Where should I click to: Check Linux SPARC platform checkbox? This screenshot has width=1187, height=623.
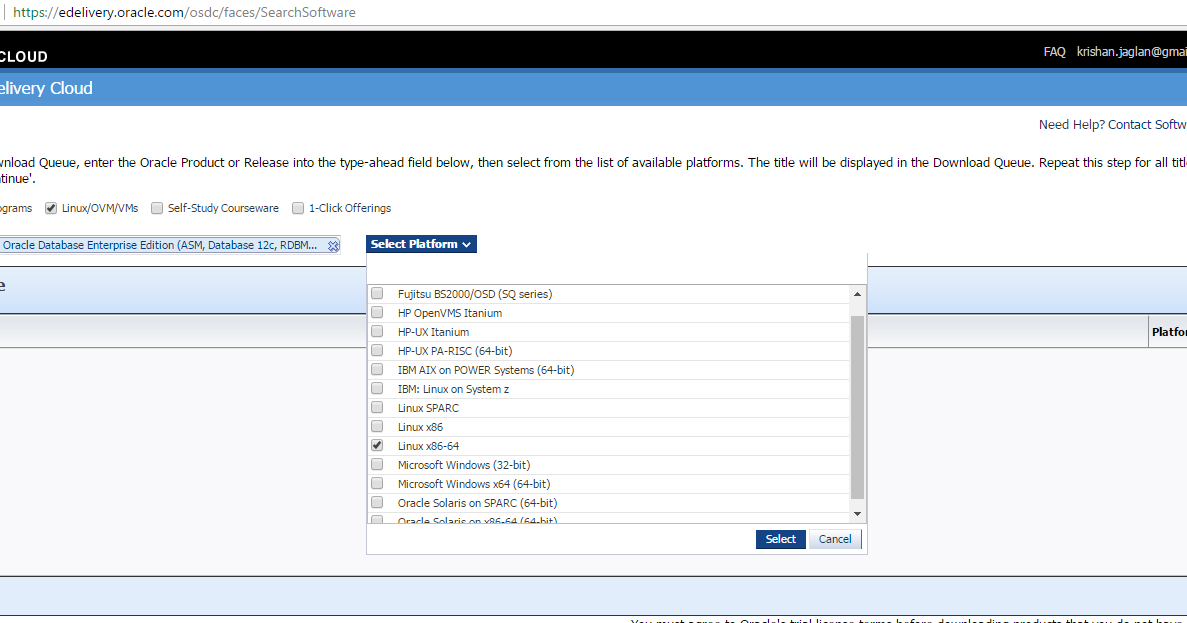pyautogui.click(x=377, y=407)
